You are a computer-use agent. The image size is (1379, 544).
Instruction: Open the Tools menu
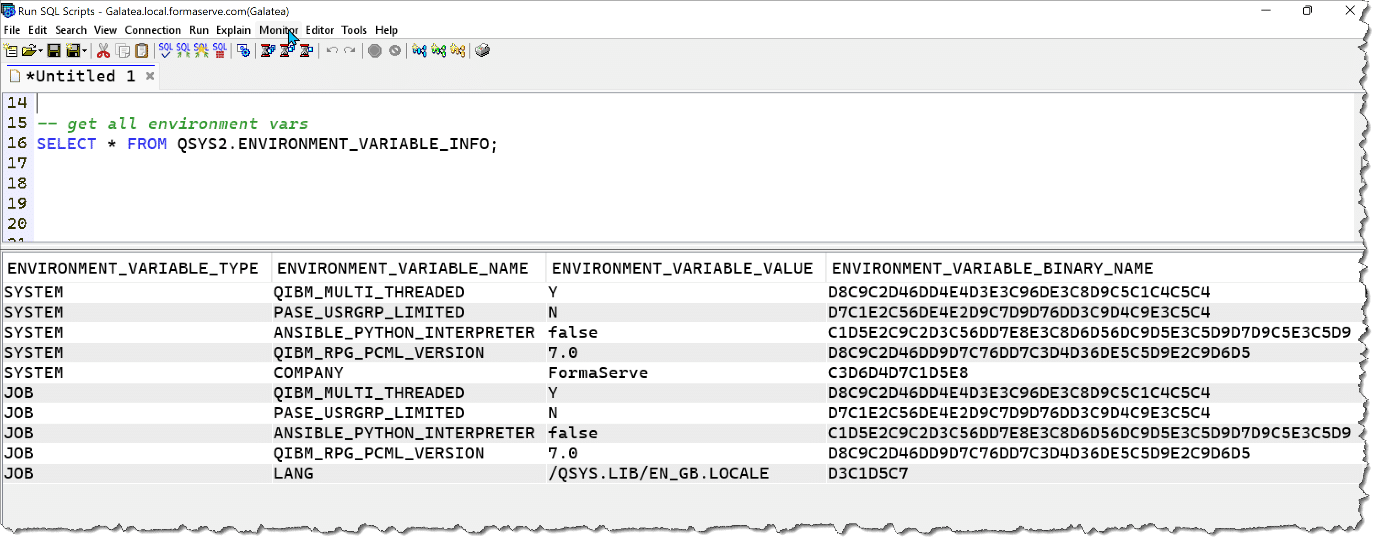click(354, 30)
